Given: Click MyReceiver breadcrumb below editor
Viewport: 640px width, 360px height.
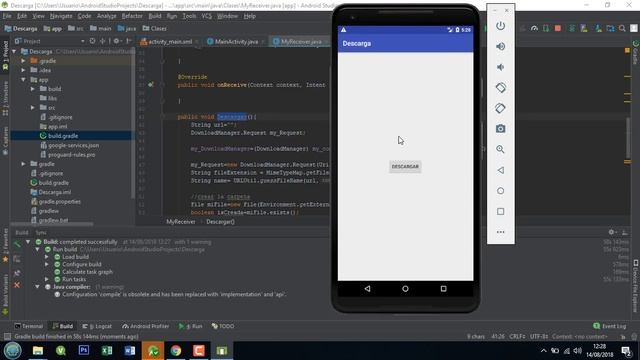Looking at the screenshot, I should (180, 222).
